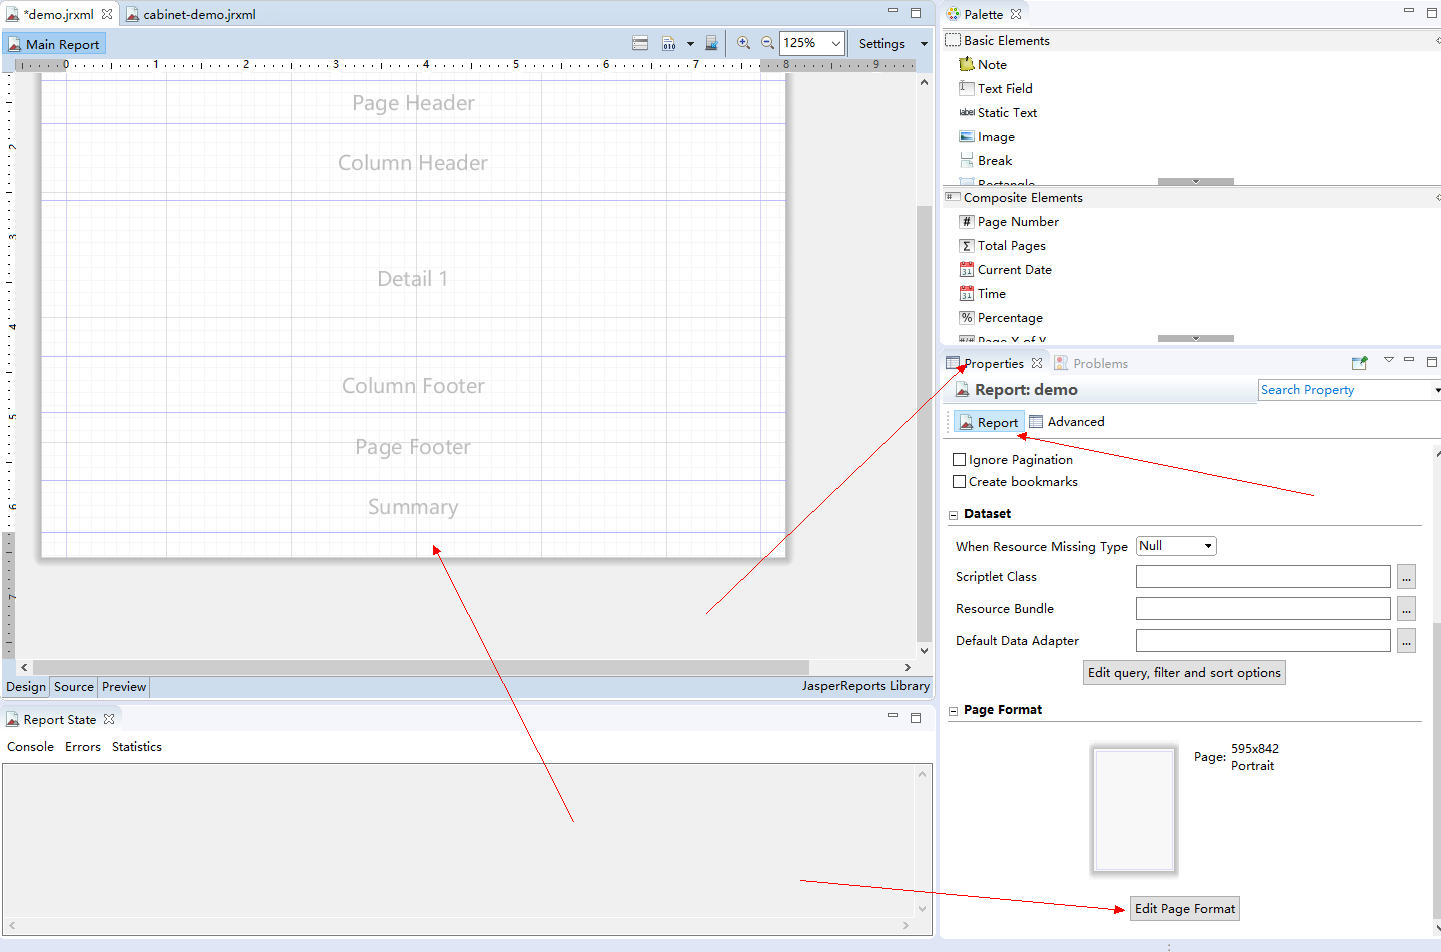
Task: Click the save report toolbar icon
Action: (x=711, y=43)
